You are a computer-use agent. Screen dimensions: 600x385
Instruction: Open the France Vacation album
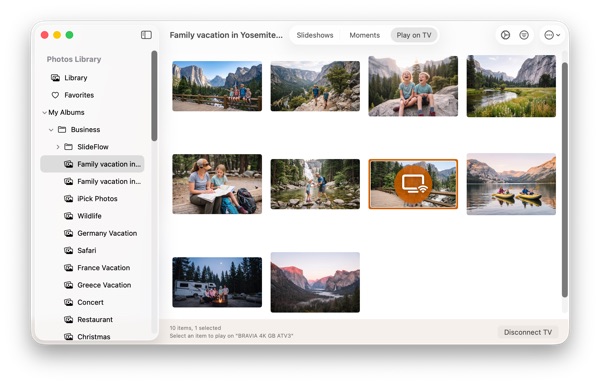(x=92, y=268)
